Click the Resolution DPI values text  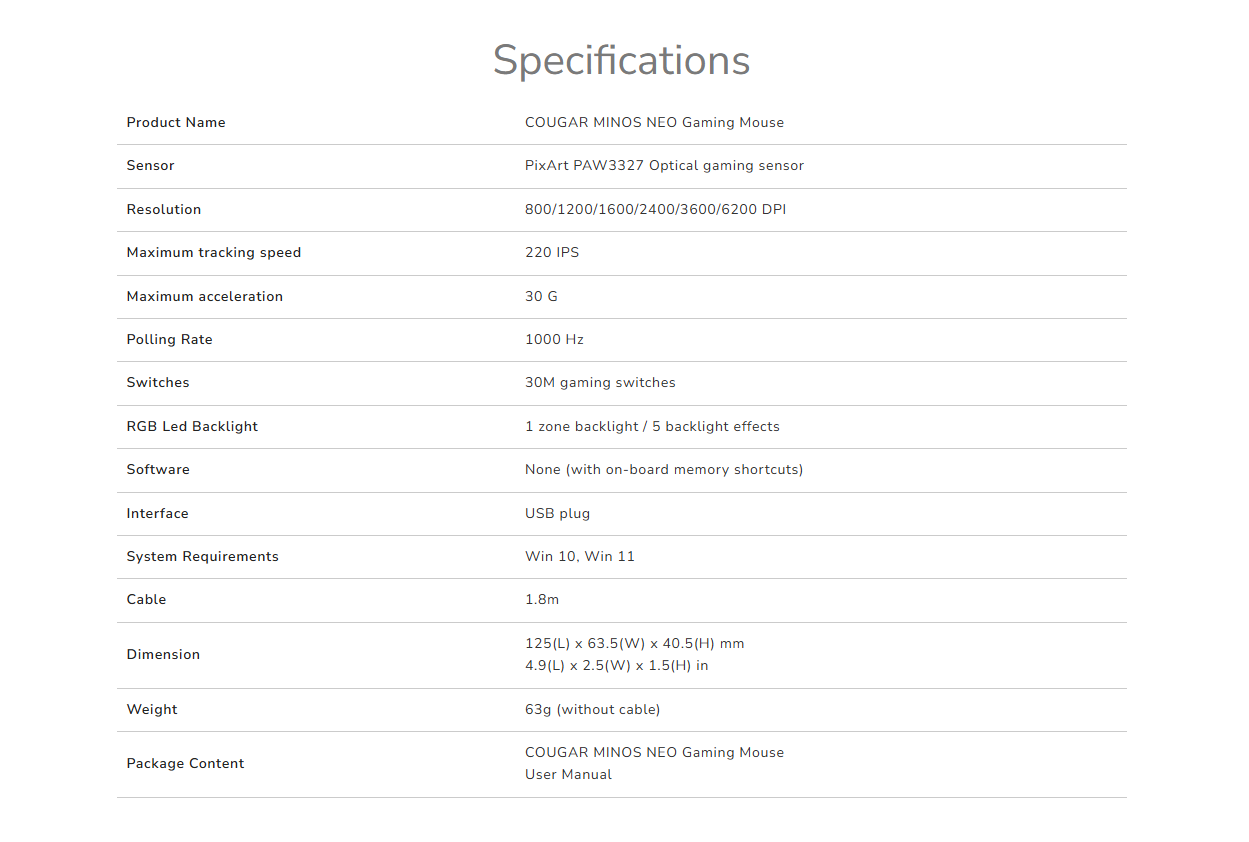(x=655, y=210)
